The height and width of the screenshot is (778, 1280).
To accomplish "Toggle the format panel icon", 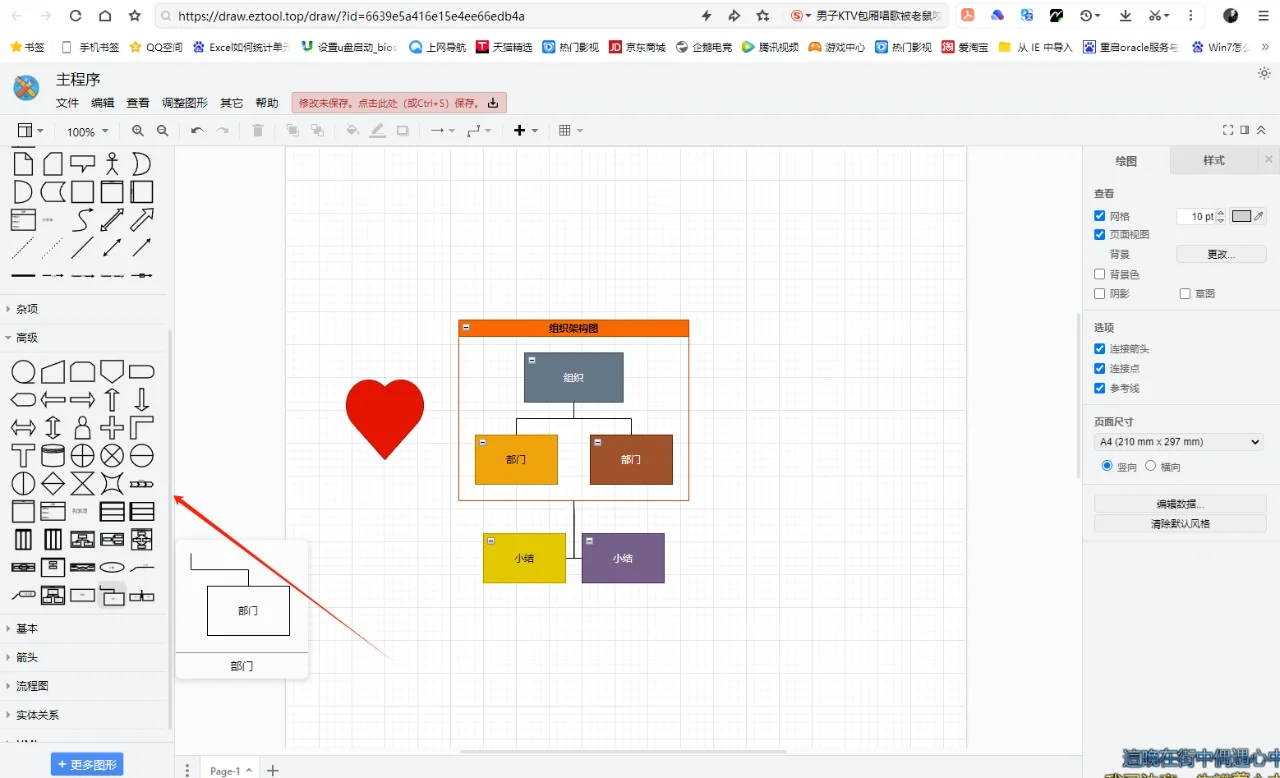I will (x=1245, y=130).
